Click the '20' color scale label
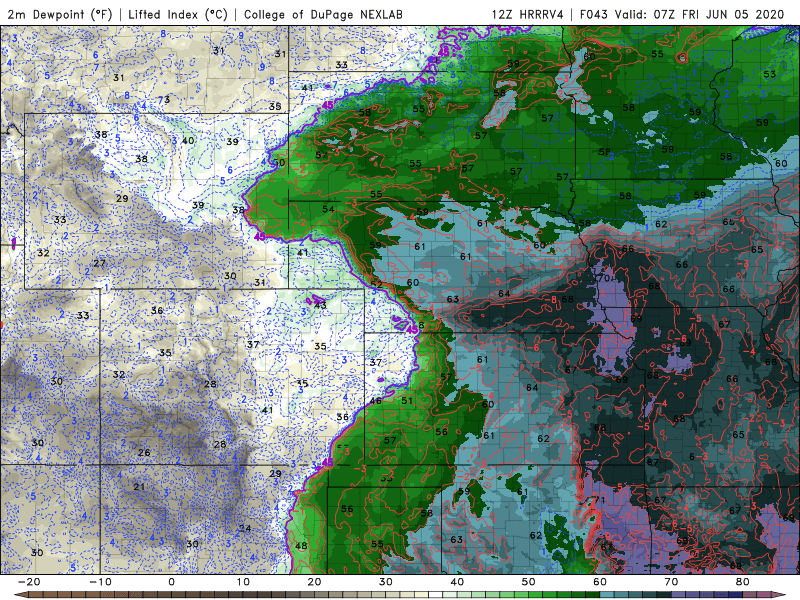This screenshot has height=600, width=800. tap(314, 582)
